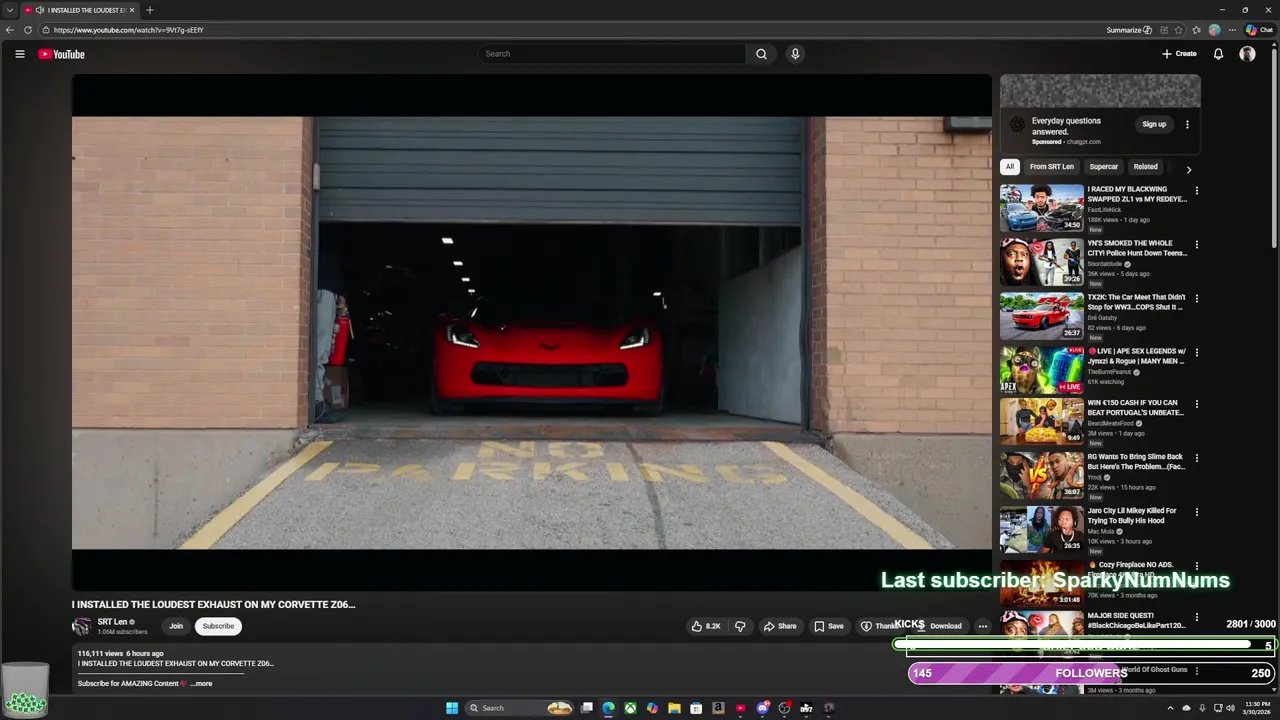The image size is (1280, 720).
Task: Play the Corvette video in player
Action: click(531, 332)
